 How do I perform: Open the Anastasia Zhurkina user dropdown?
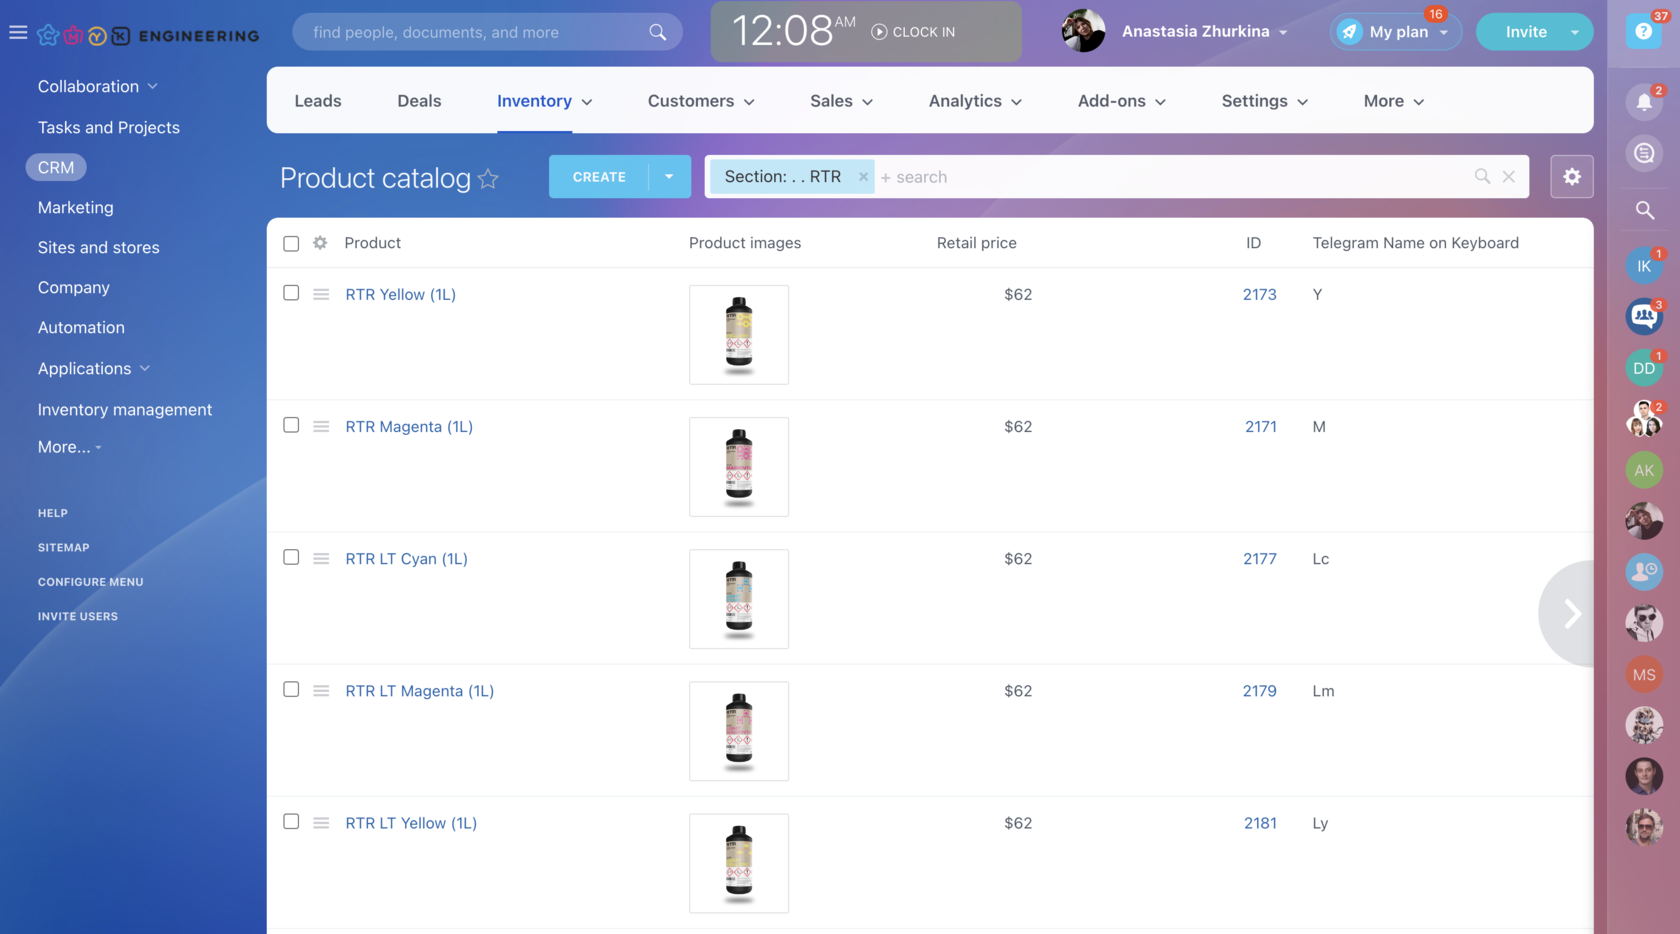click(x=1204, y=32)
